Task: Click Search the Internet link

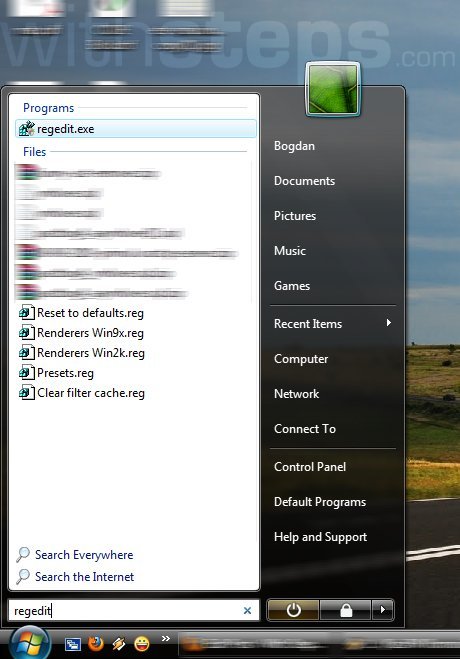Action: pos(84,577)
